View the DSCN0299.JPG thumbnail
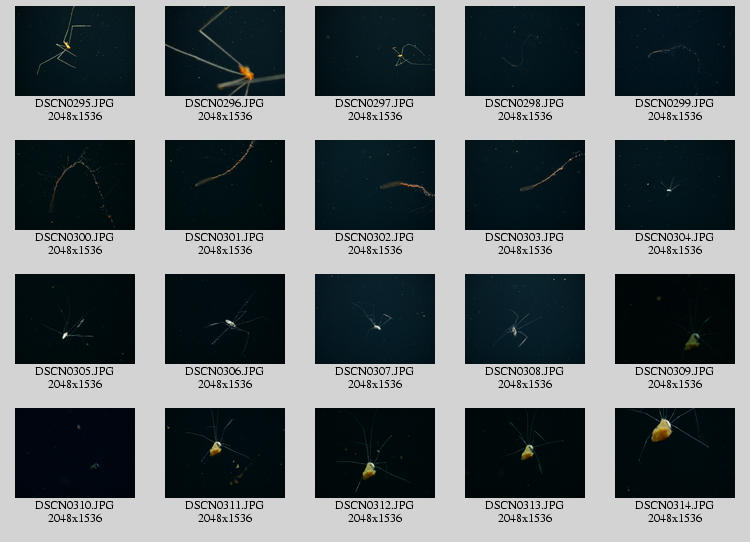750x542 pixels. 675,51
